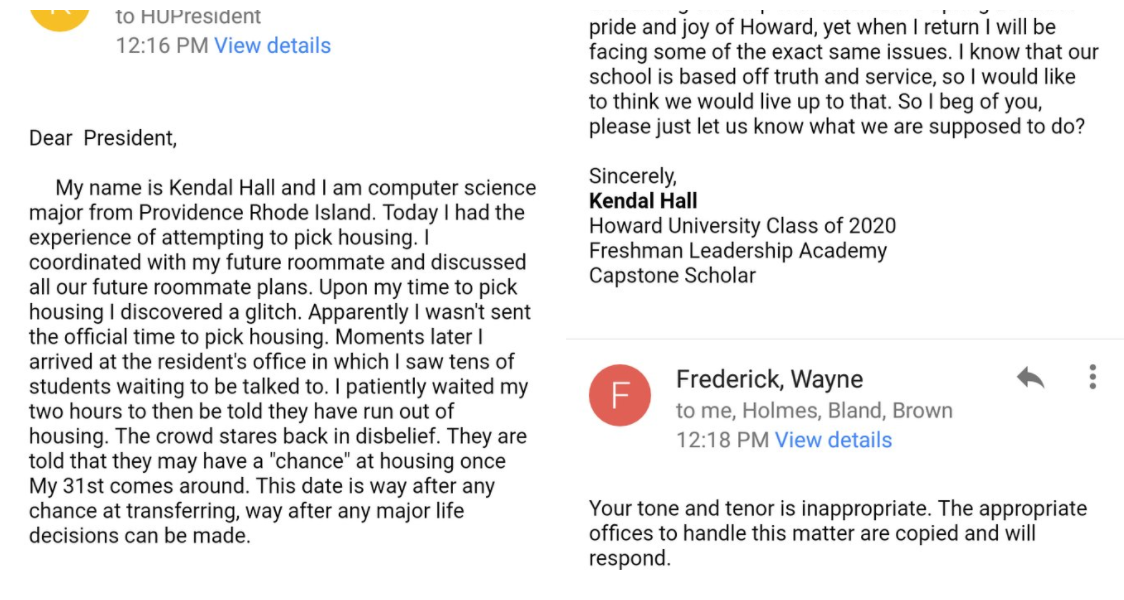The height and width of the screenshot is (600, 1124).
Task: Click the bold Kendal Hall signature name
Action: 643,201
